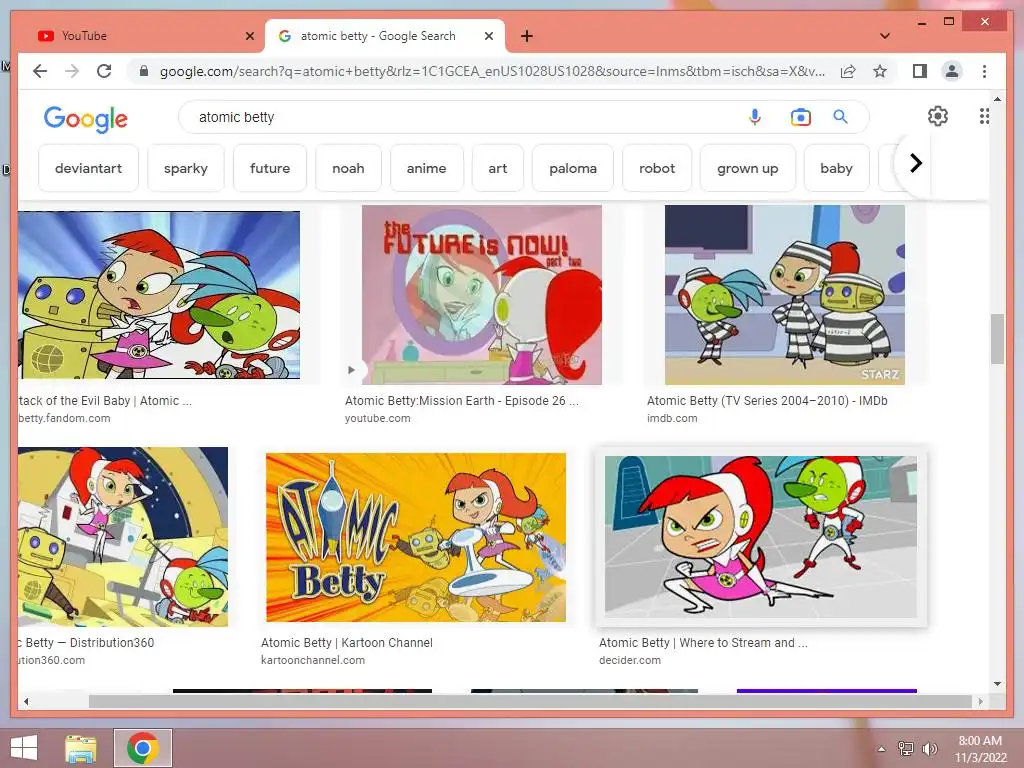Open File Explorer from the taskbar
Viewport: 1024px width, 768px height.
tap(81, 748)
